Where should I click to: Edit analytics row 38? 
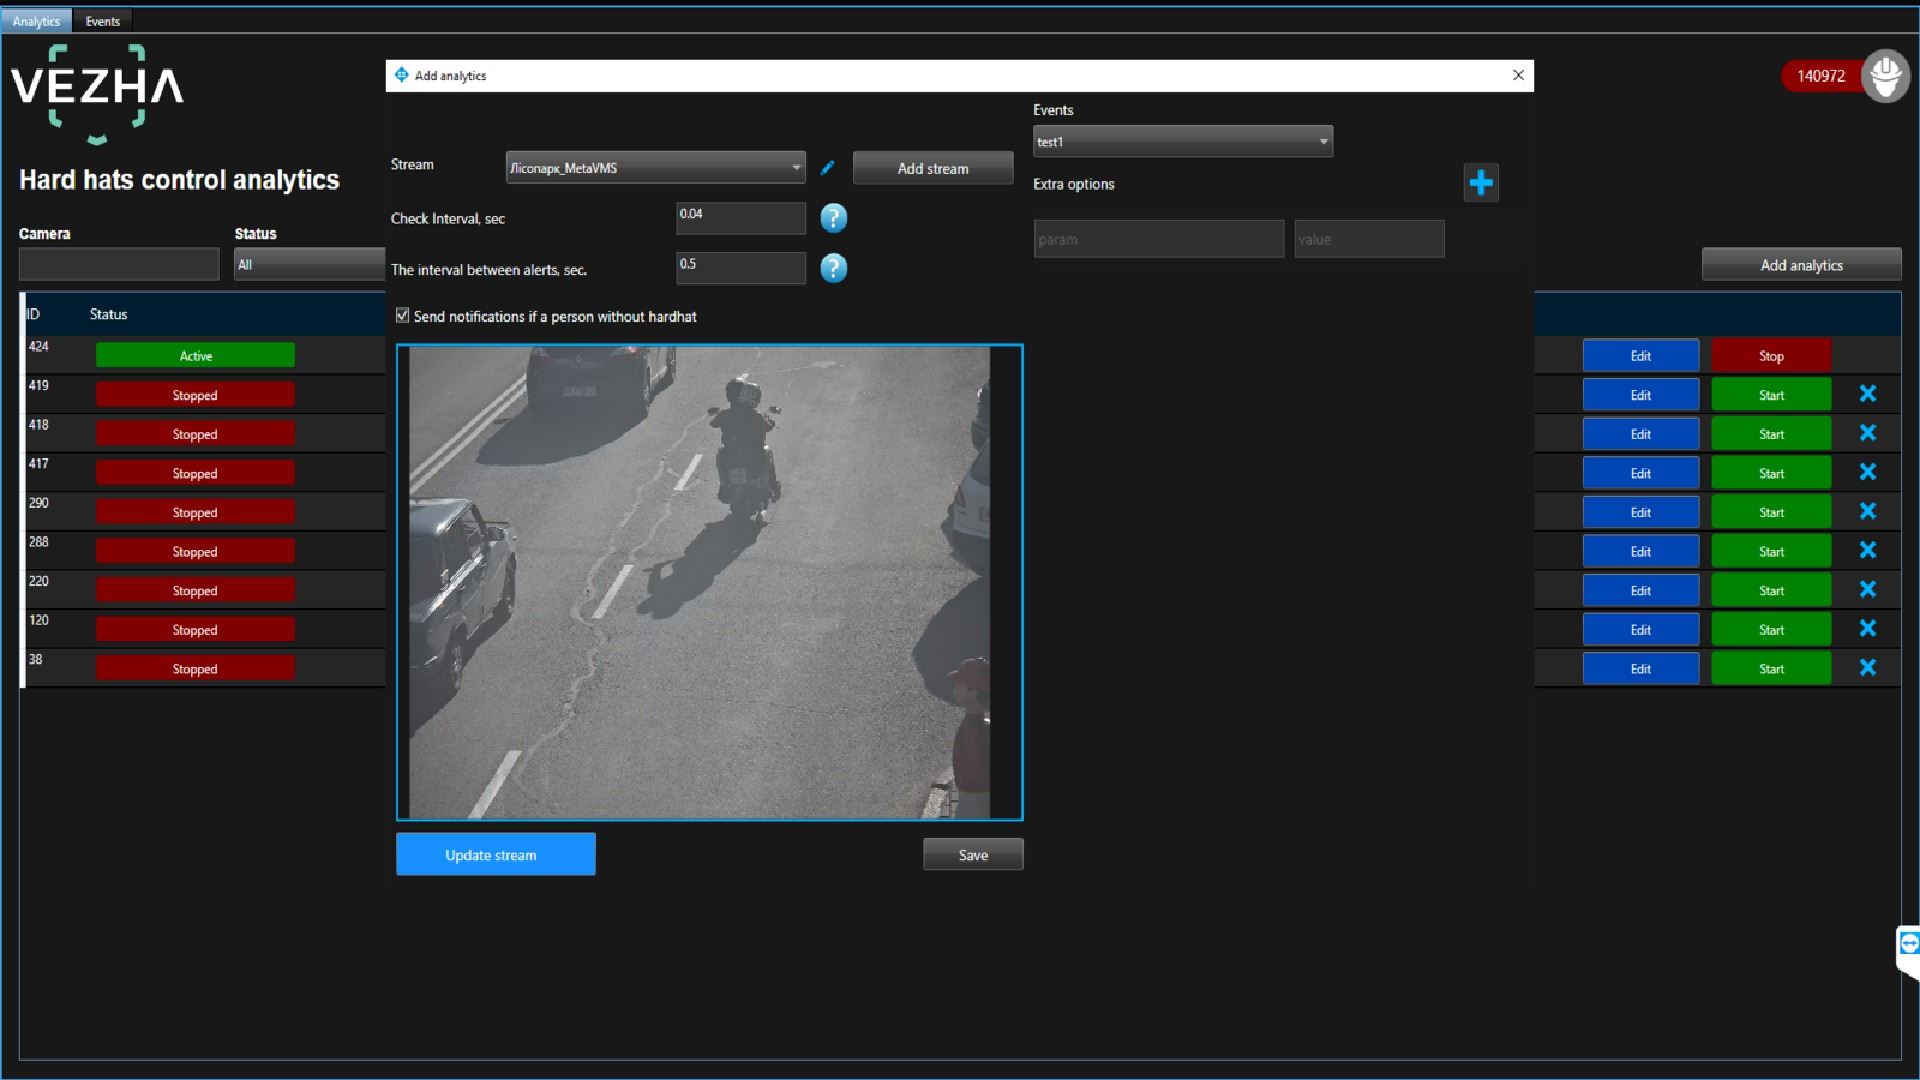(1641, 668)
